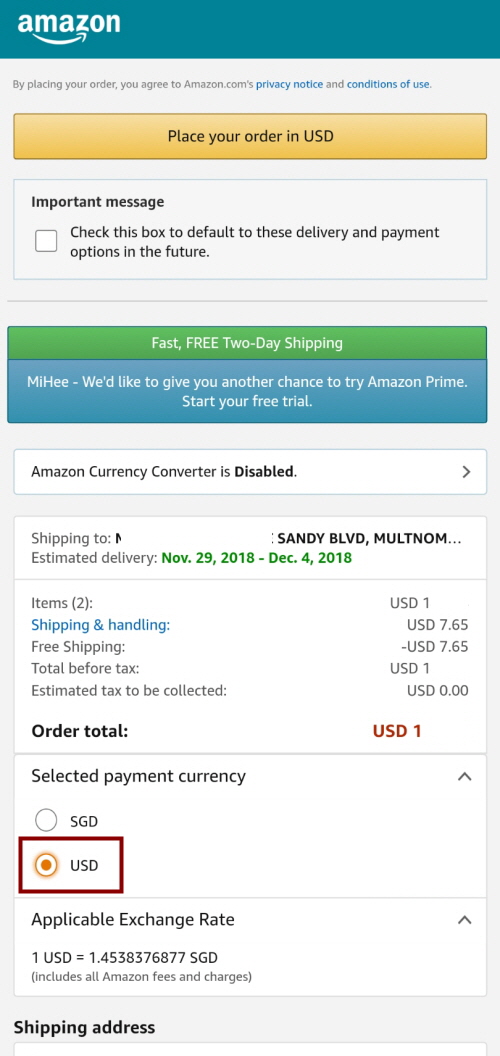The width and height of the screenshot is (500, 1056).
Task: Tick the default delivery and payment options checkbox
Action: point(46,240)
